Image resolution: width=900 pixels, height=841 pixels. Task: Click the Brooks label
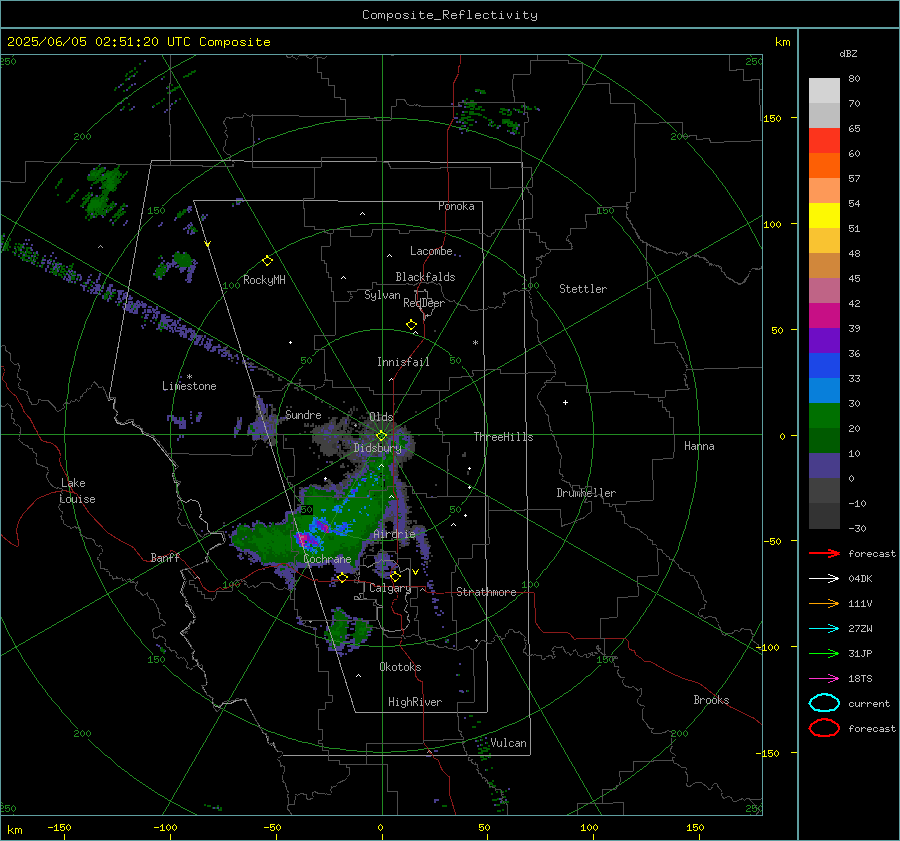[711, 700]
